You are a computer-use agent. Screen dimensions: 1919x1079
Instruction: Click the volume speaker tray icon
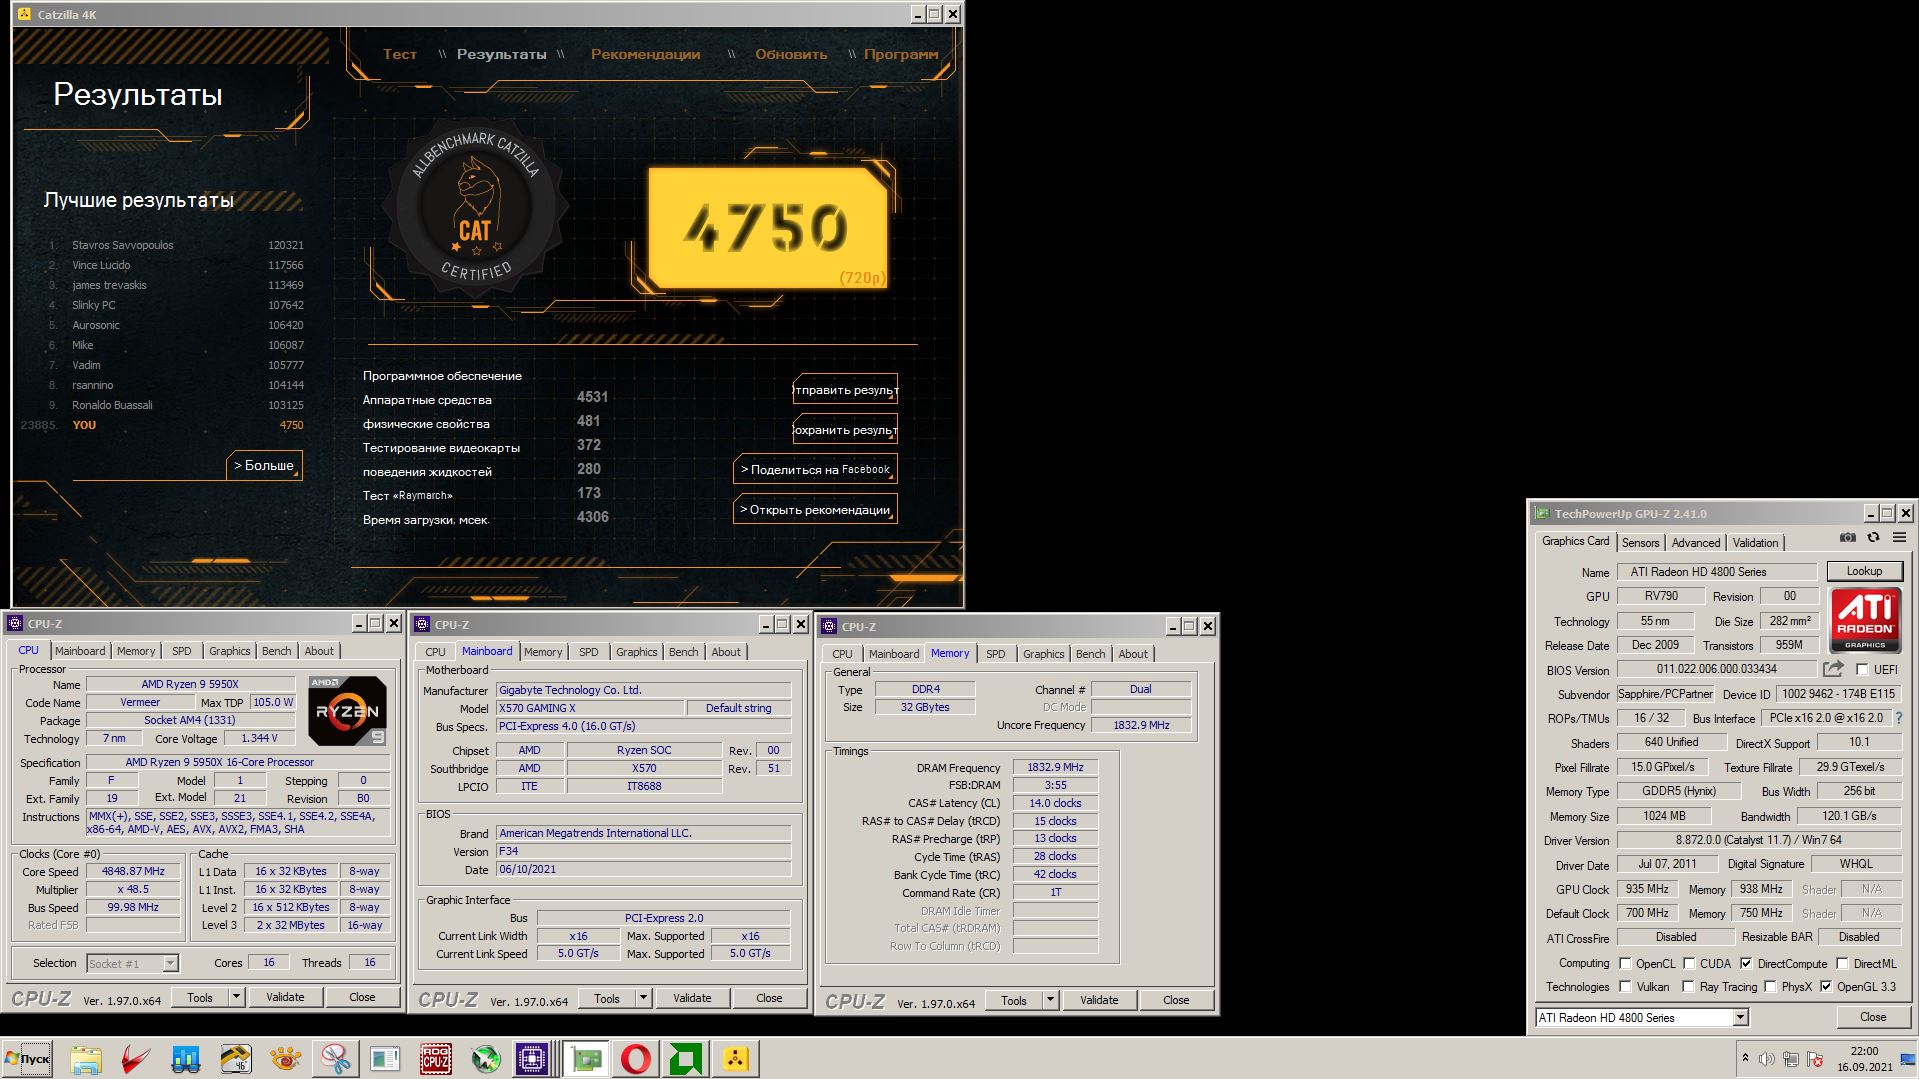pos(1767,1059)
